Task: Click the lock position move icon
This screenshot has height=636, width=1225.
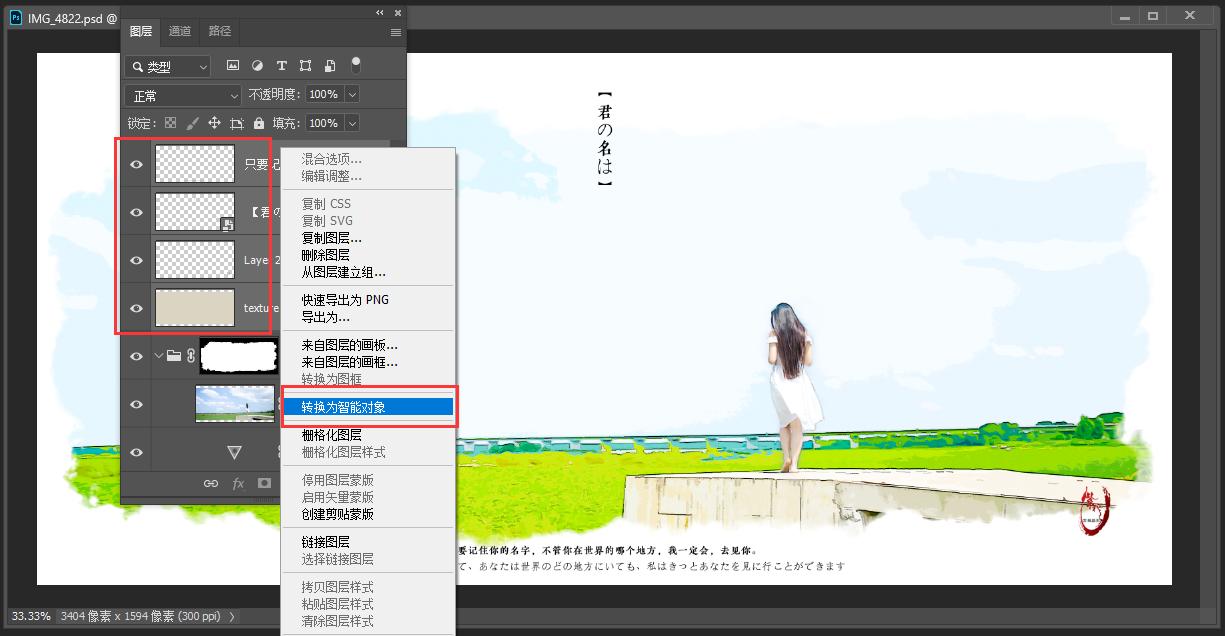Action: 214,123
